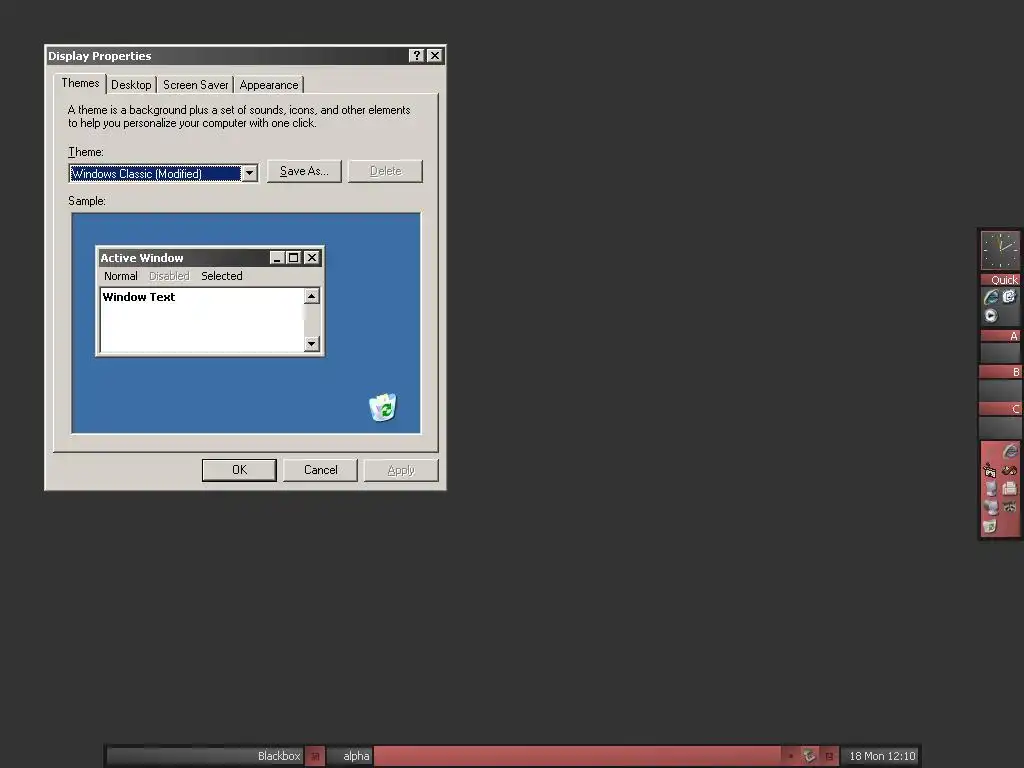Click the 18 Mon 12:10 clock on the bottom bar
The image size is (1024, 768).
[882, 756]
